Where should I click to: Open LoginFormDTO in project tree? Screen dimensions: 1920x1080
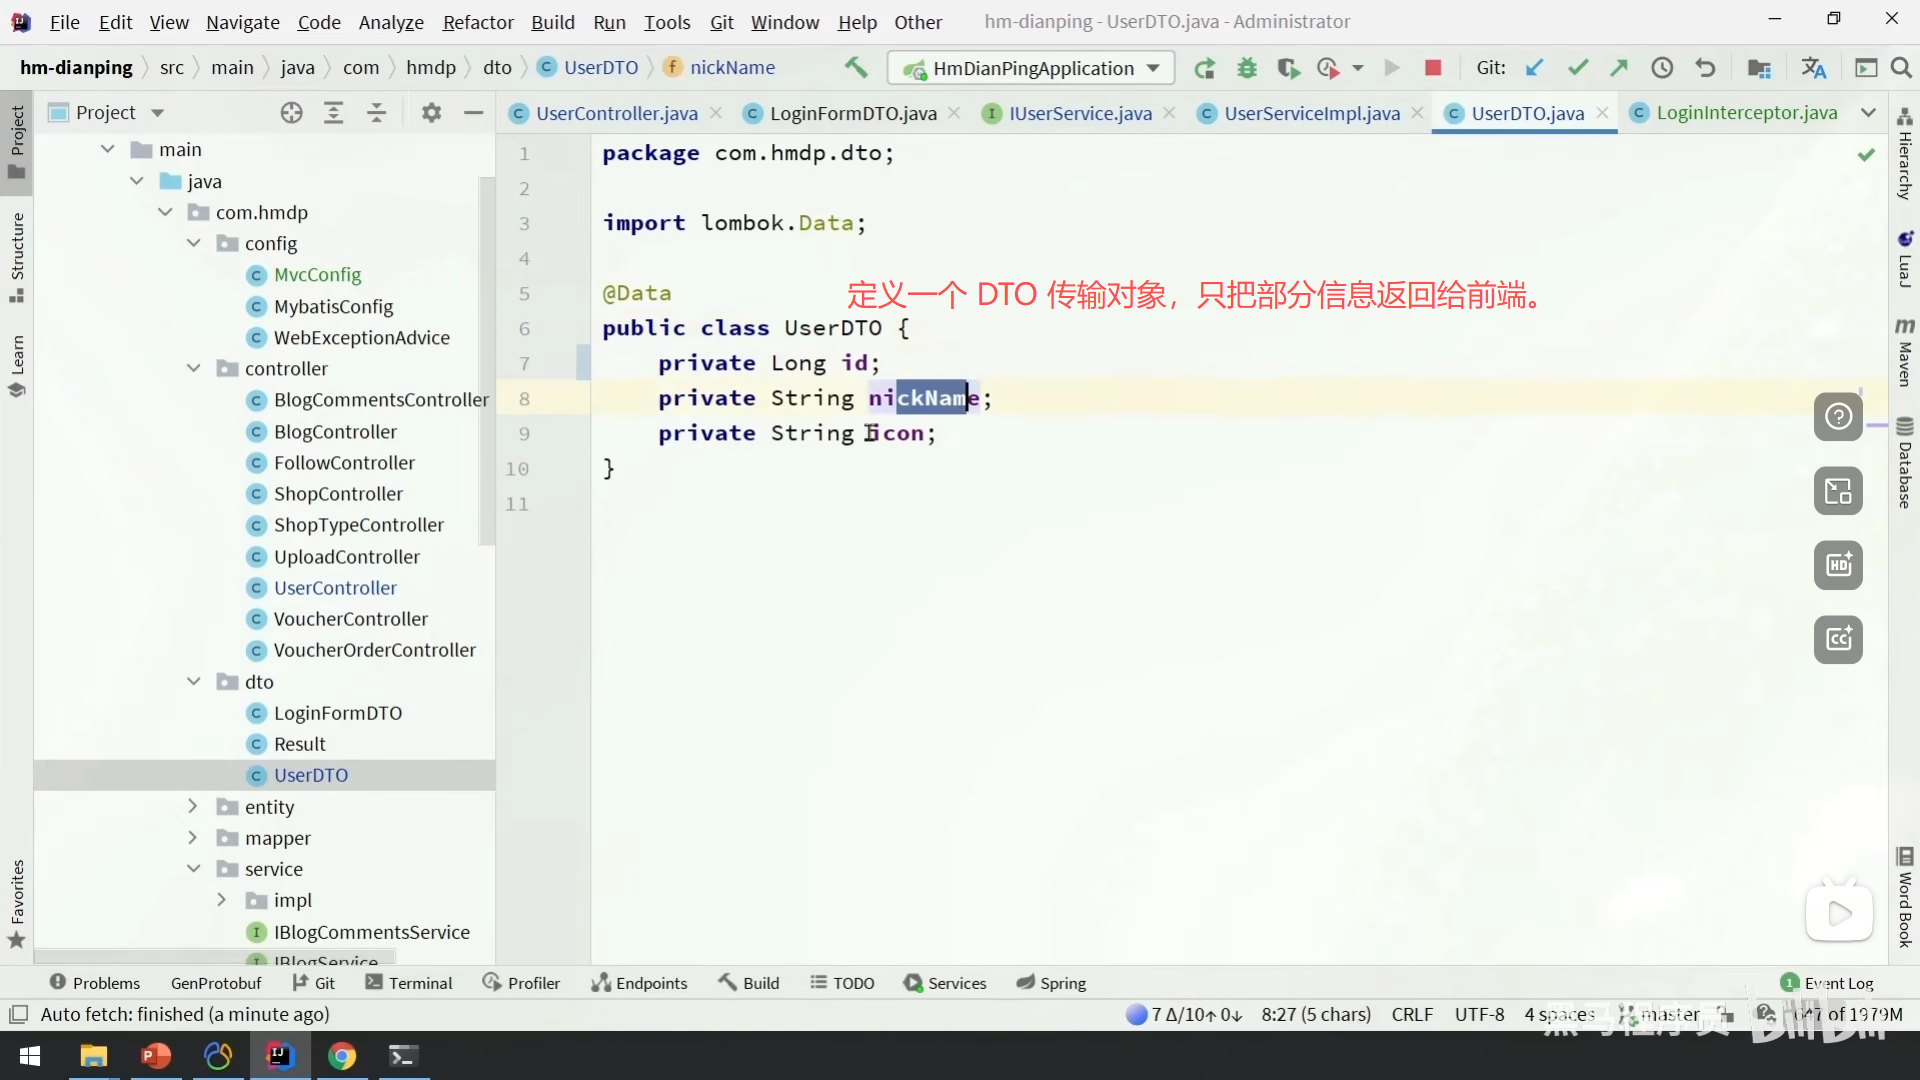tap(338, 713)
